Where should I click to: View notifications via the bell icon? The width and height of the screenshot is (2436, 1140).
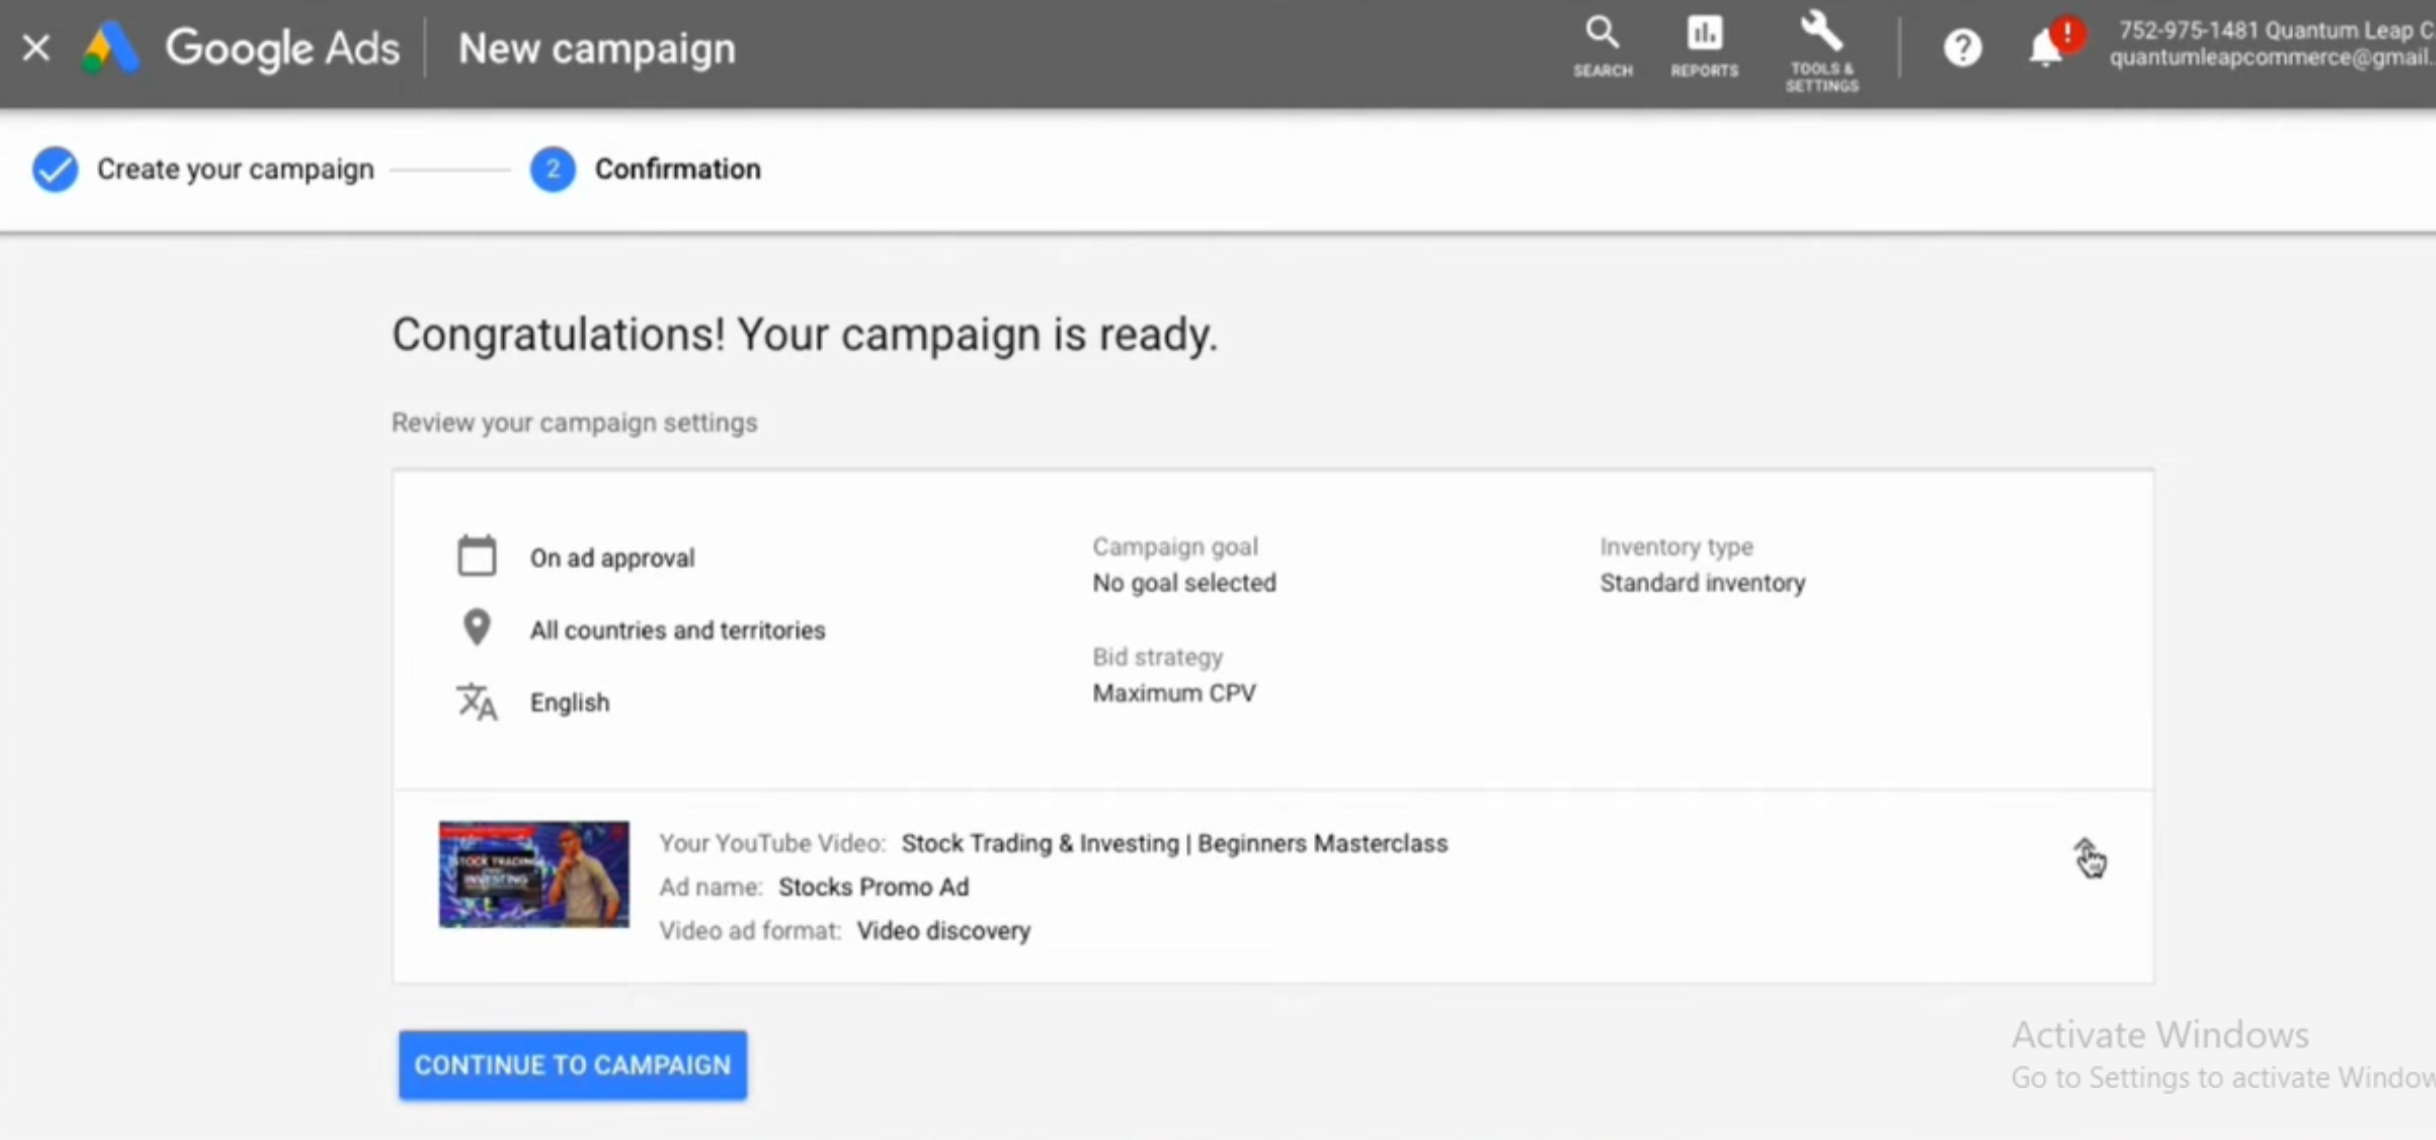pyautogui.click(x=2043, y=47)
